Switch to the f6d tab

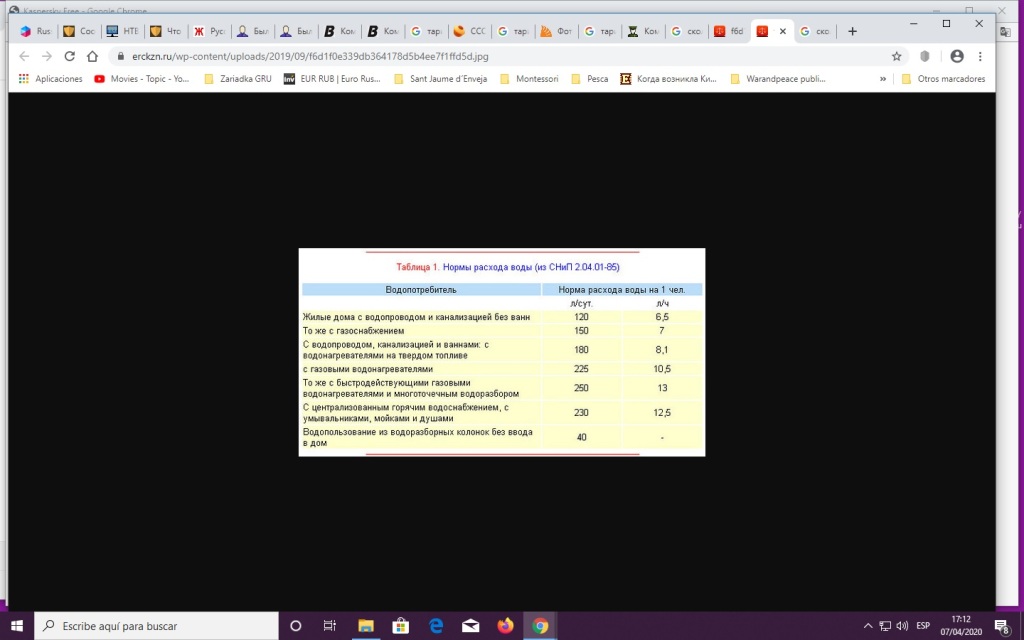(728, 31)
